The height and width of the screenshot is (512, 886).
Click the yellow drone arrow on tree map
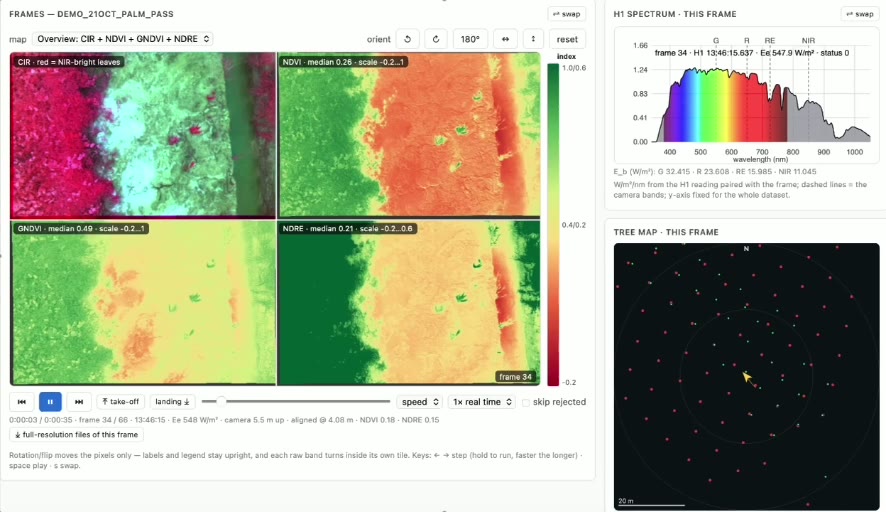tap(747, 377)
